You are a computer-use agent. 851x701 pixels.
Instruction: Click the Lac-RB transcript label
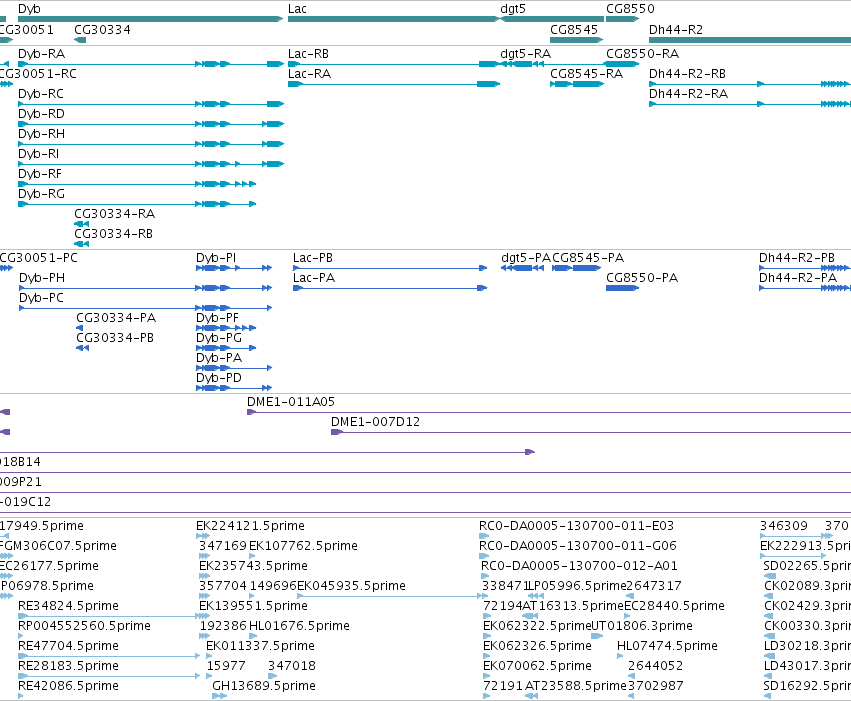(x=308, y=54)
